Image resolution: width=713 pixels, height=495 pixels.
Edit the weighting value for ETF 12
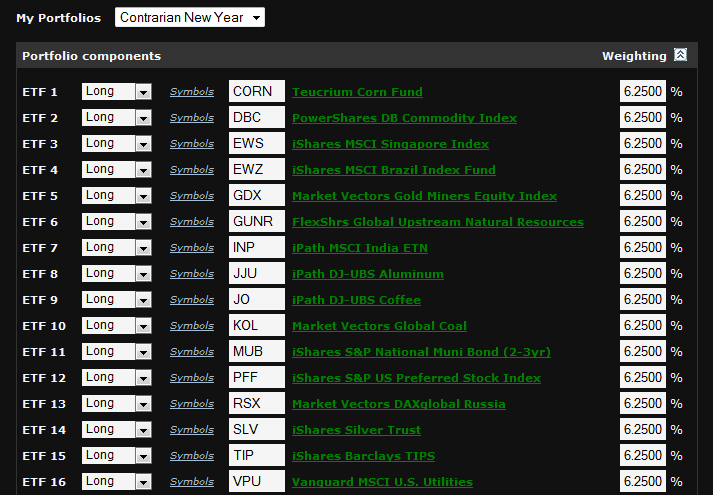[x=642, y=377]
